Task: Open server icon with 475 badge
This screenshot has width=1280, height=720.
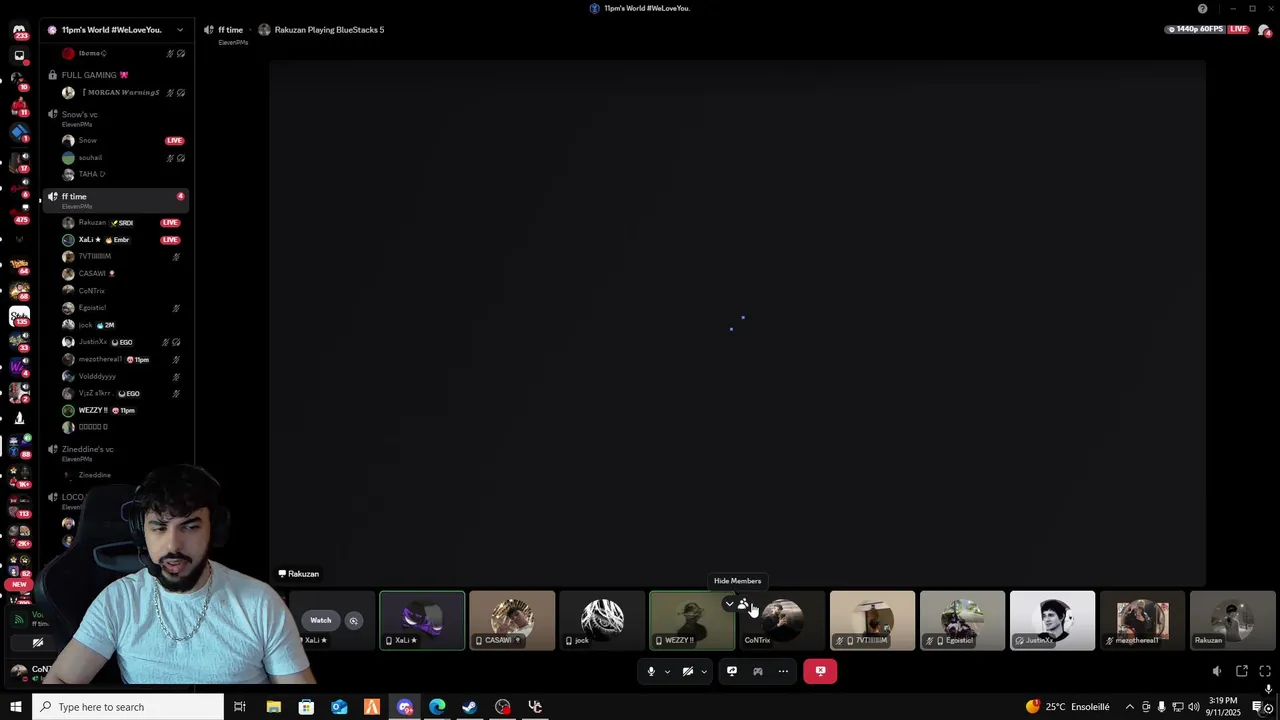Action: 19,212
